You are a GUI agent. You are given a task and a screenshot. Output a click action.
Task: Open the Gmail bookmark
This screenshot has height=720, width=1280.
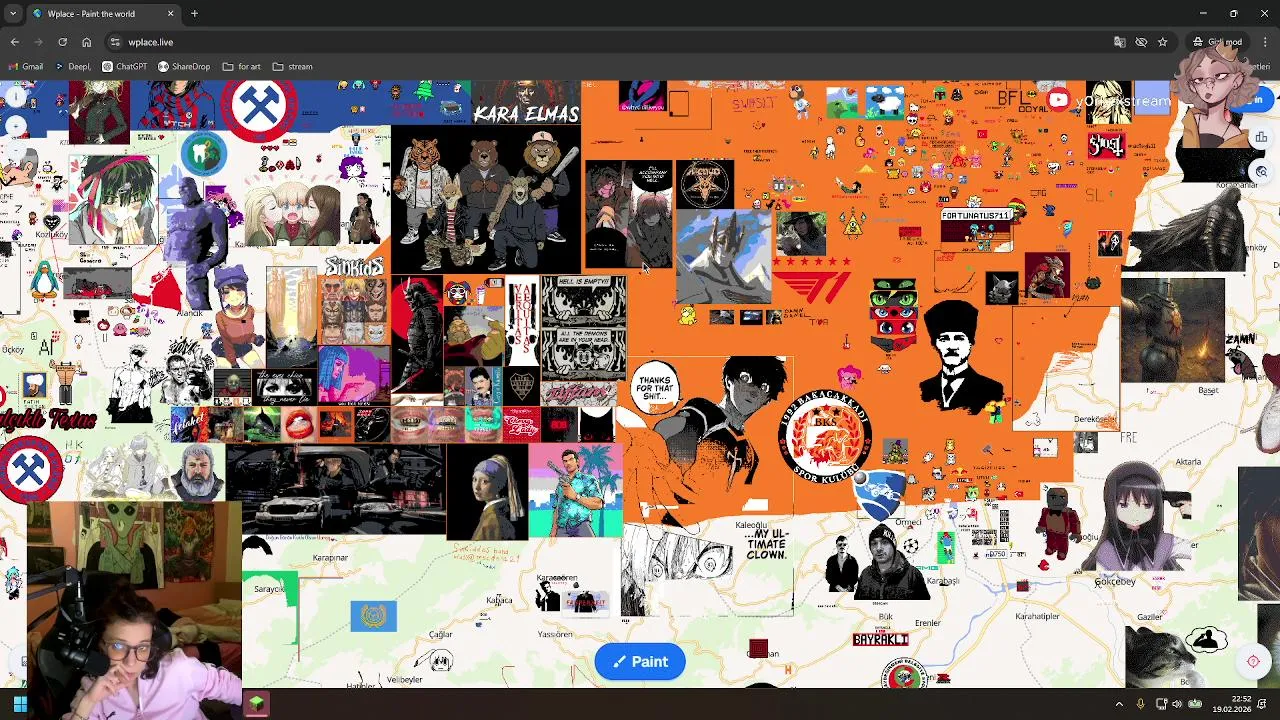click(26, 67)
